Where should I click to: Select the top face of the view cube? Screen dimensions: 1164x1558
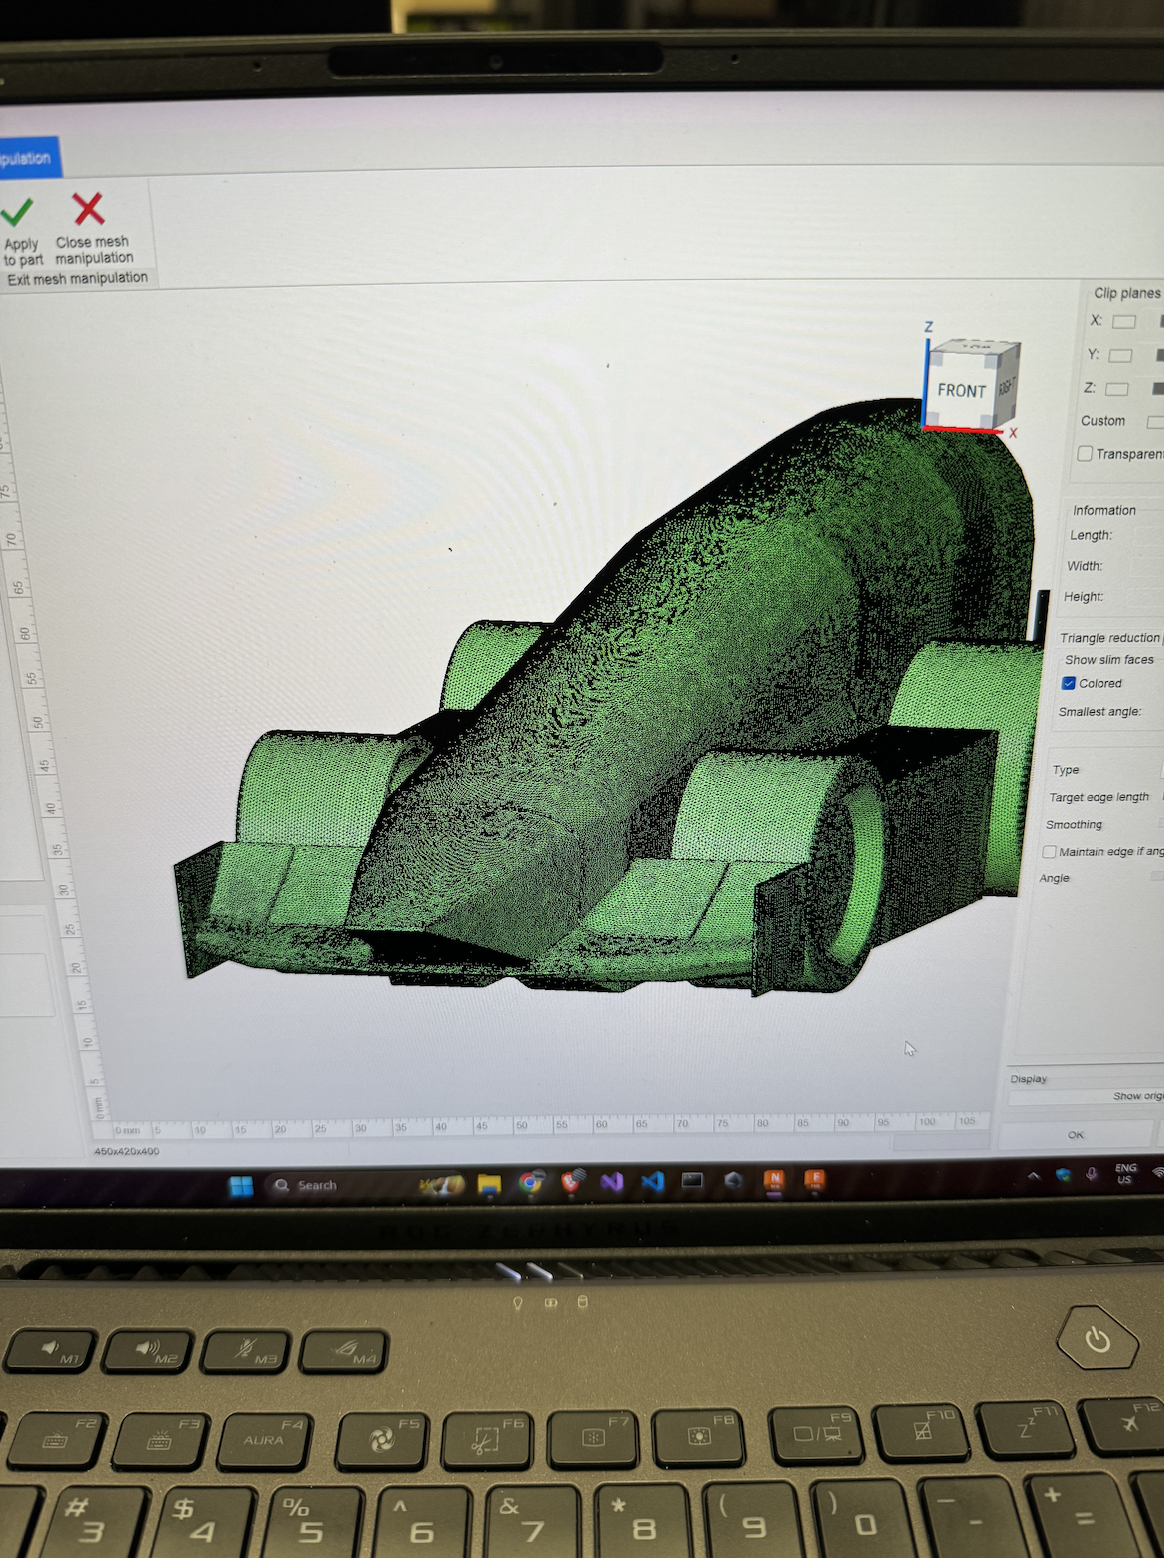(976, 347)
